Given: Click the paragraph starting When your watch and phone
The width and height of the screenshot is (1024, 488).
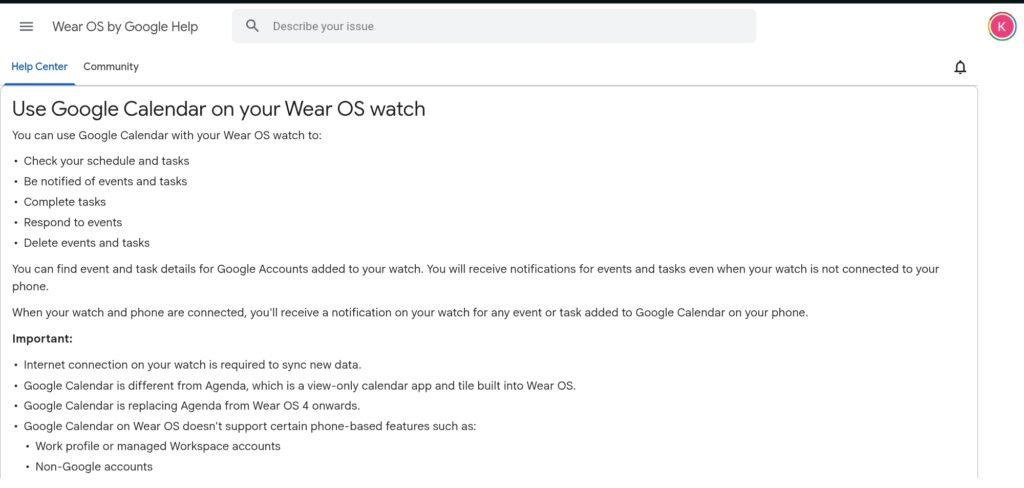Looking at the screenshot, I should (x=410, y=313).
